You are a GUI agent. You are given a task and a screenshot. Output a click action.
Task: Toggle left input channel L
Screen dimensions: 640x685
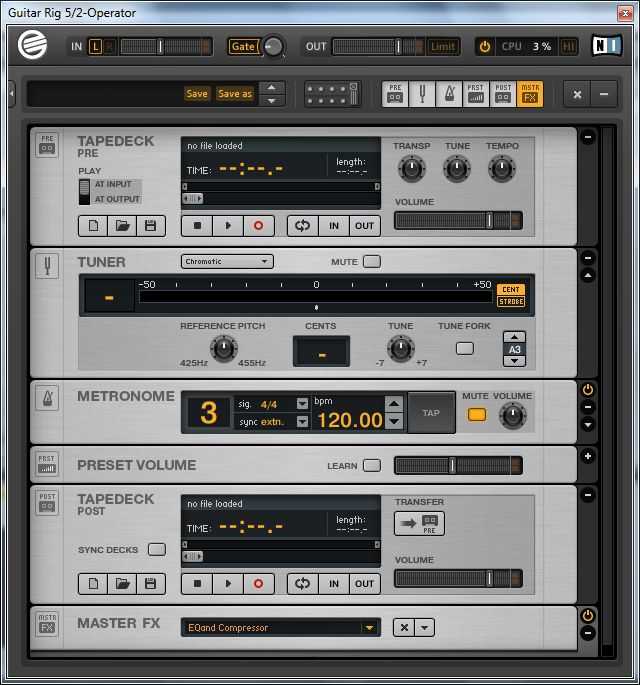click(96, 46)
